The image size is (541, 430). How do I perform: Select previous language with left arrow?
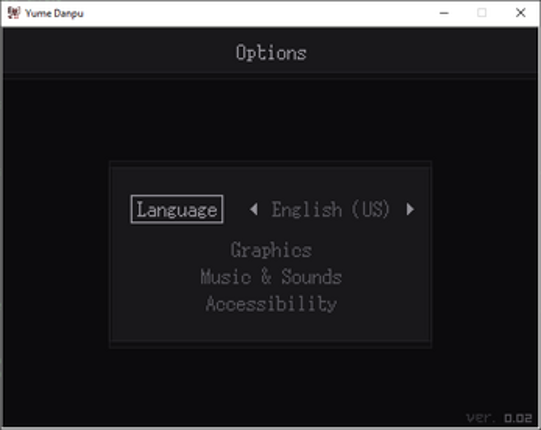(x=254, y=209)
